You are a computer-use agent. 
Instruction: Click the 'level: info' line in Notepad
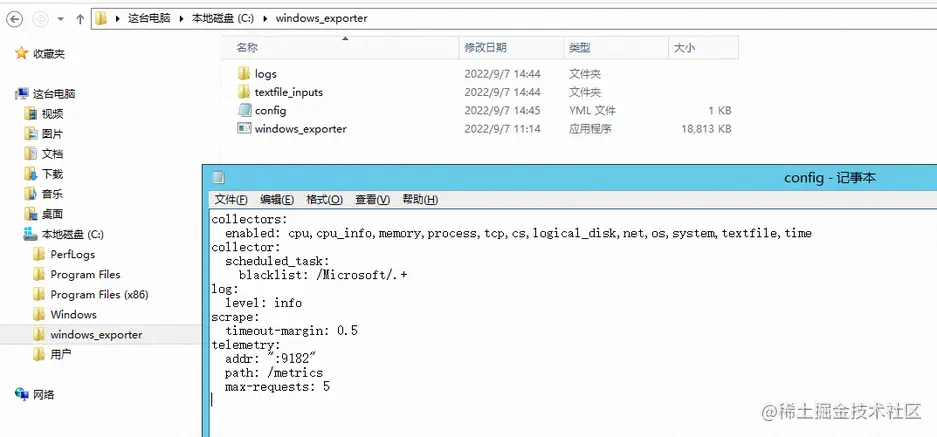click(x=264, y=303)
